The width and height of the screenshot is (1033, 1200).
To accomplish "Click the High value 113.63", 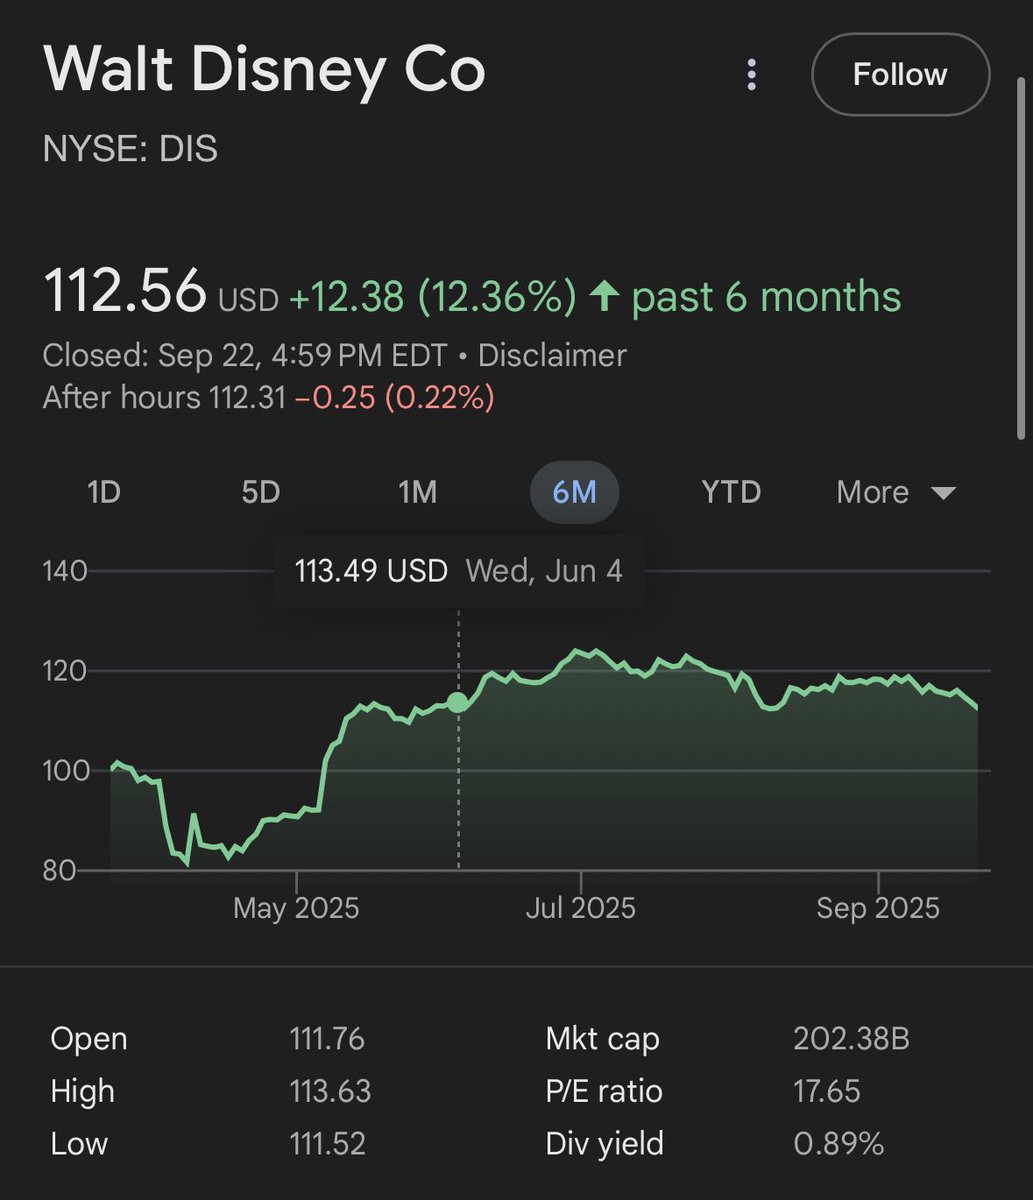I will click(329, 1091).
